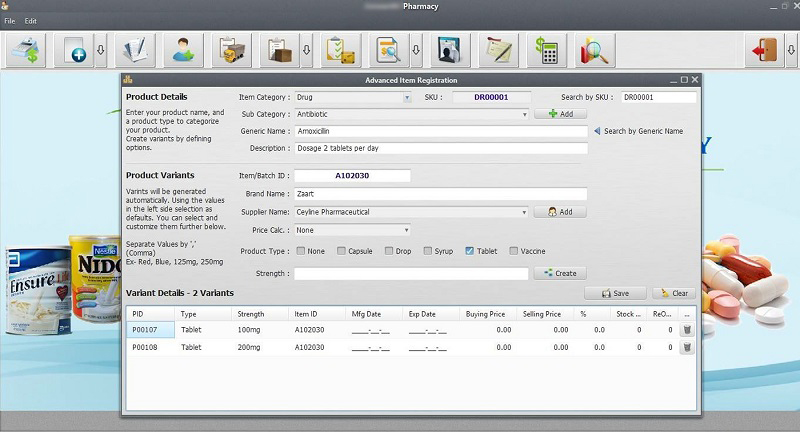
Task: Click the chart magnifier reports icon
Action: pyautogui.click(x=595, y=50)
